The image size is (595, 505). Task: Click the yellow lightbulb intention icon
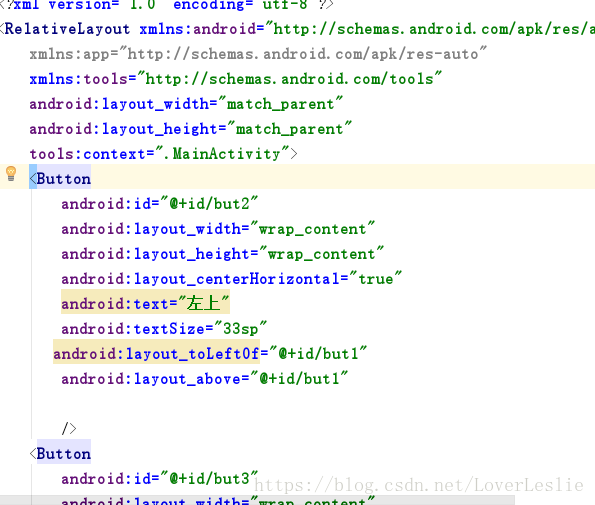click(x=11, y=174)
